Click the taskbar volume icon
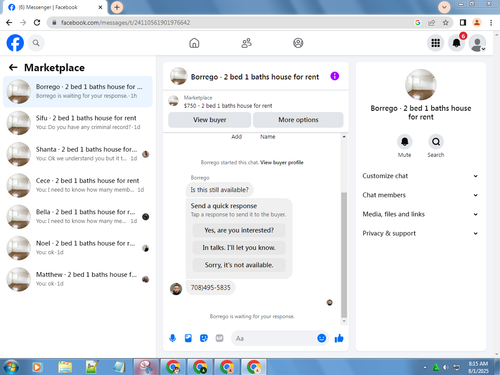The height and width of the screenshot is (375, 500). (x=446, y=368)
